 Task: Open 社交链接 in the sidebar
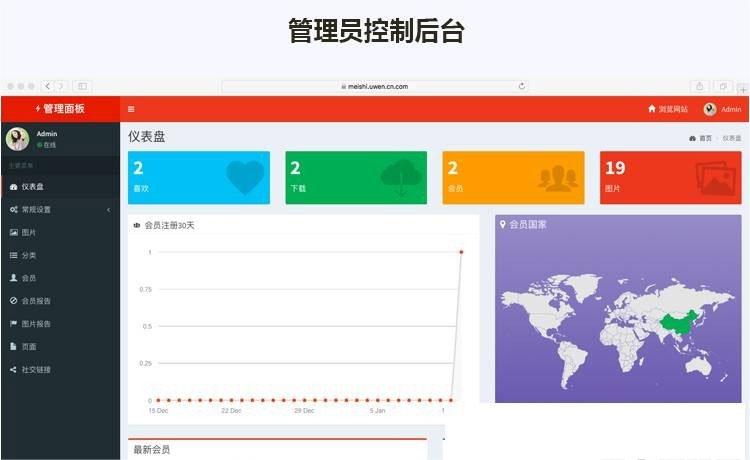[x=36, y=370]
